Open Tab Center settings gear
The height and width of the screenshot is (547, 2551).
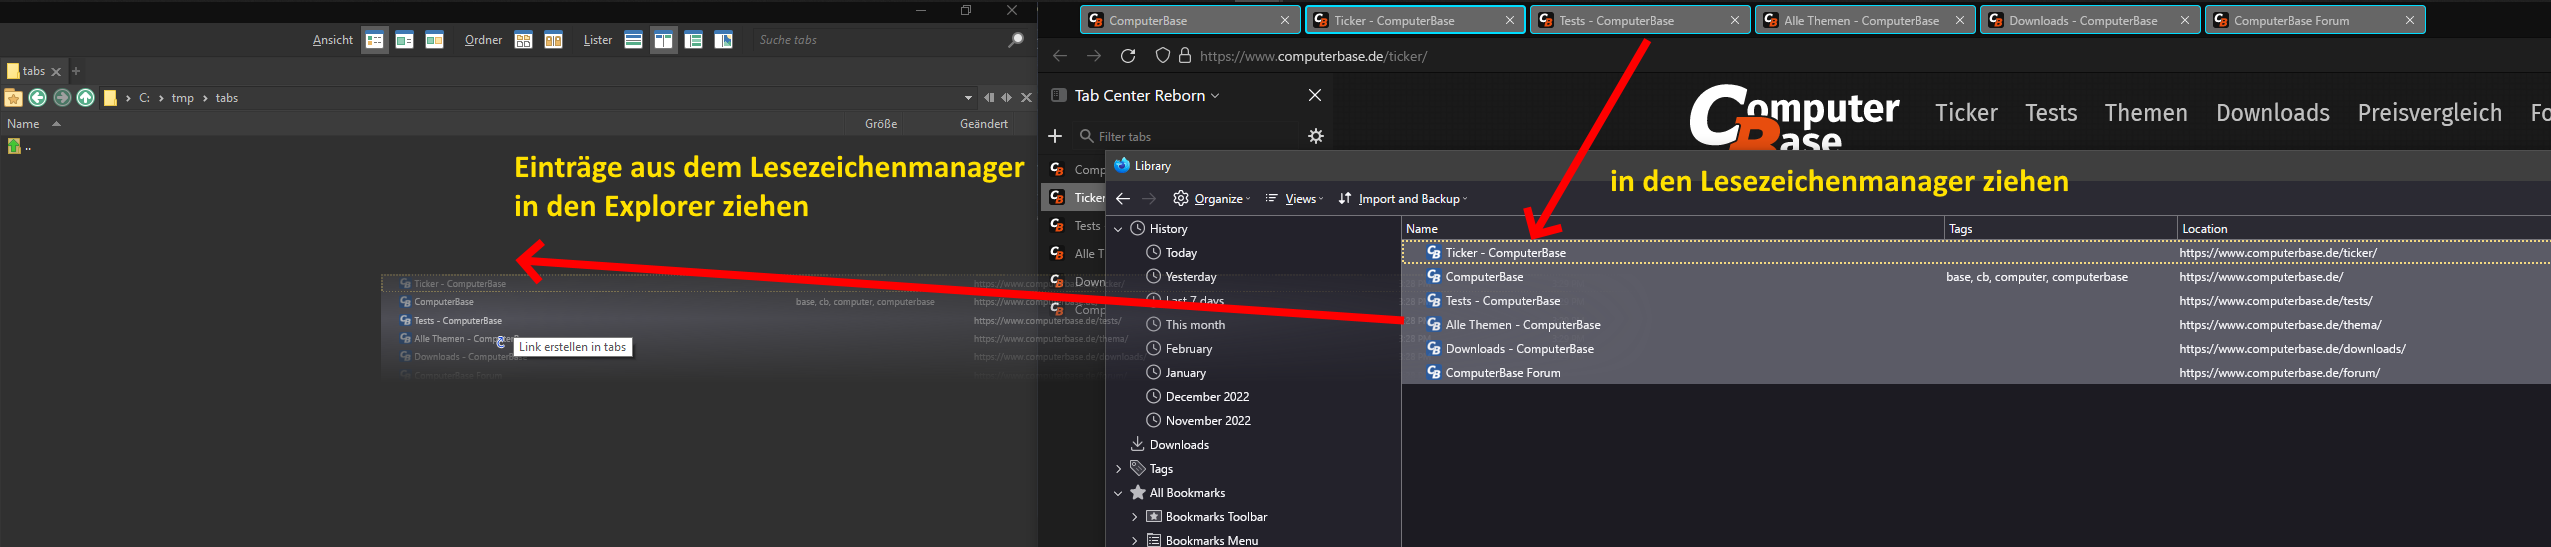1316,136
